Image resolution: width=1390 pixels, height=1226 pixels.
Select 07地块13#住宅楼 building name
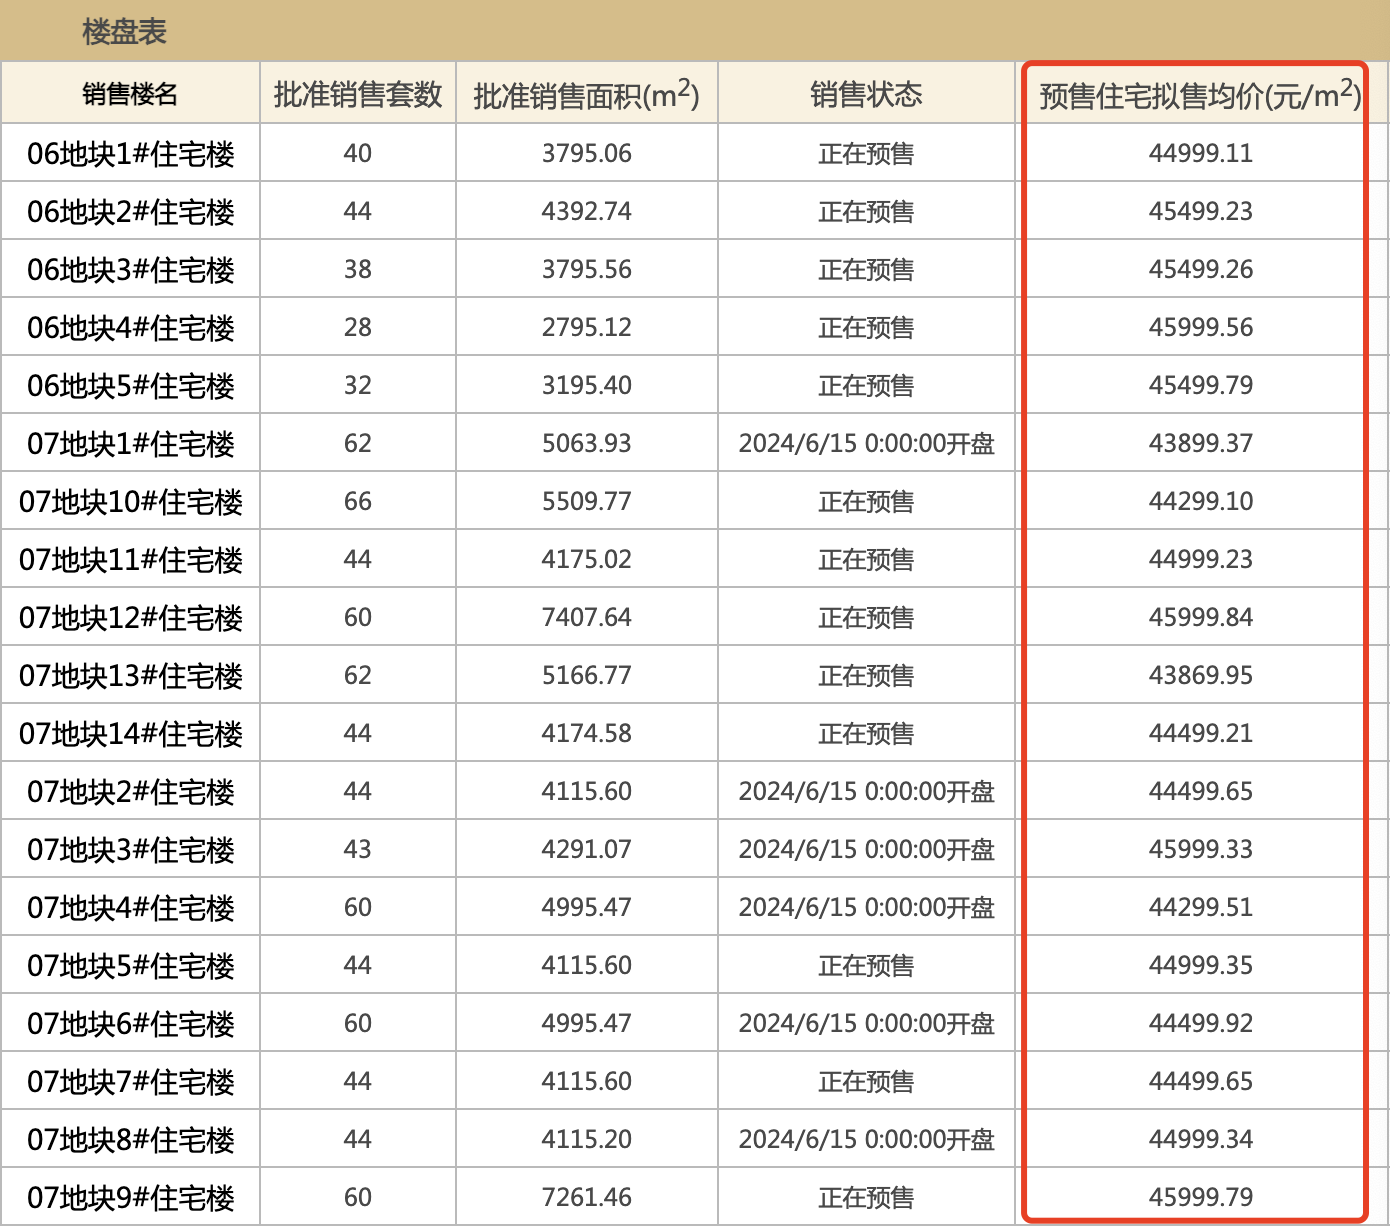(x=131, y=675)
